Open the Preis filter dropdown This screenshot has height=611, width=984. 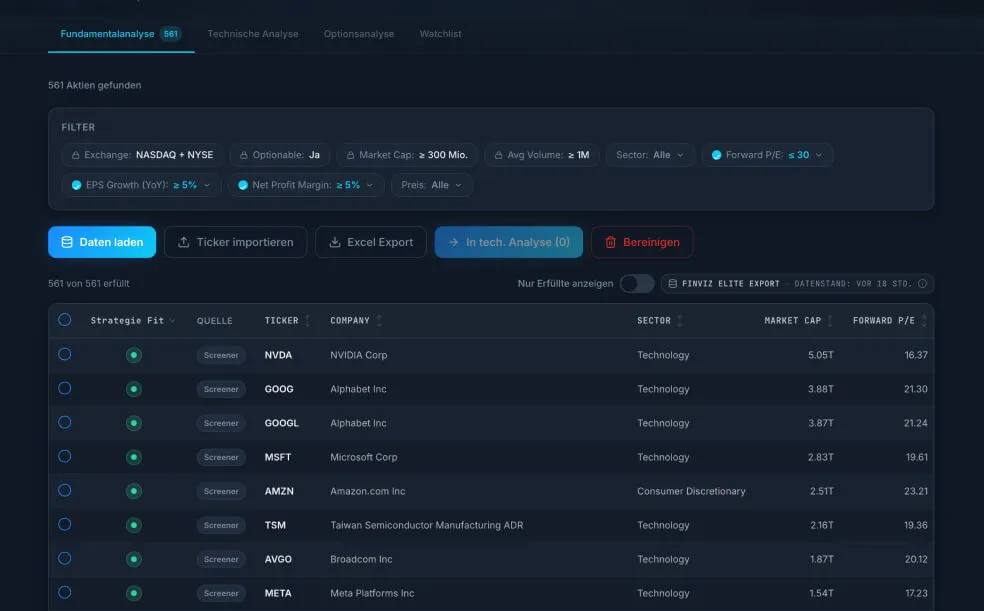pyautogui.click(x=432, y=185)
